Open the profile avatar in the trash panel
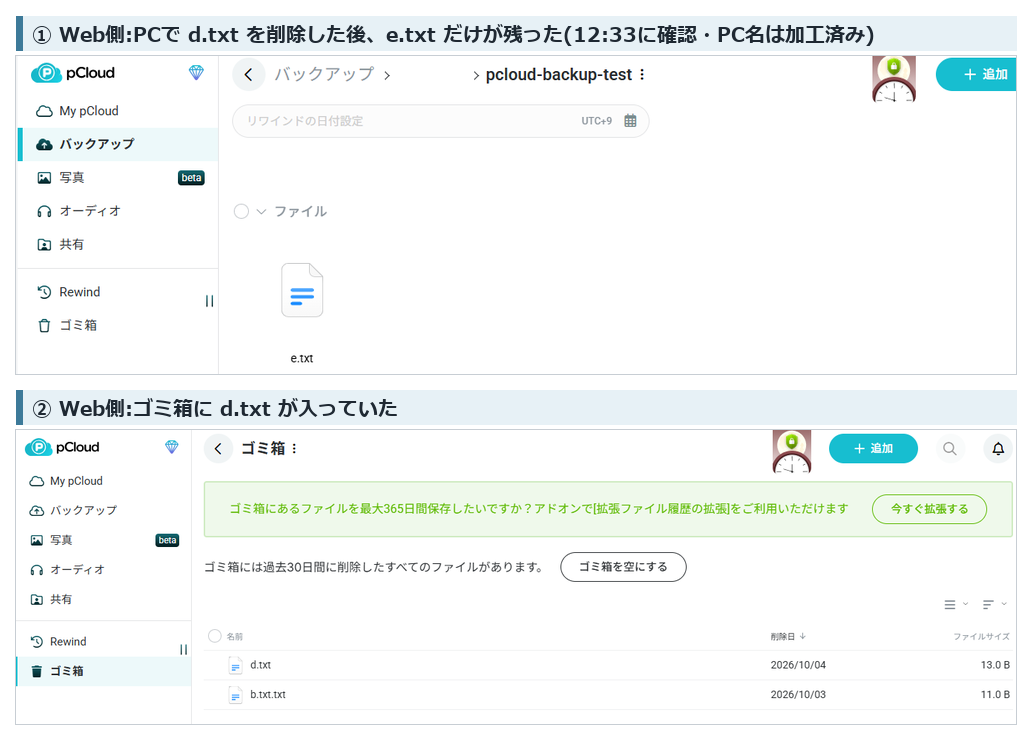 792,452
